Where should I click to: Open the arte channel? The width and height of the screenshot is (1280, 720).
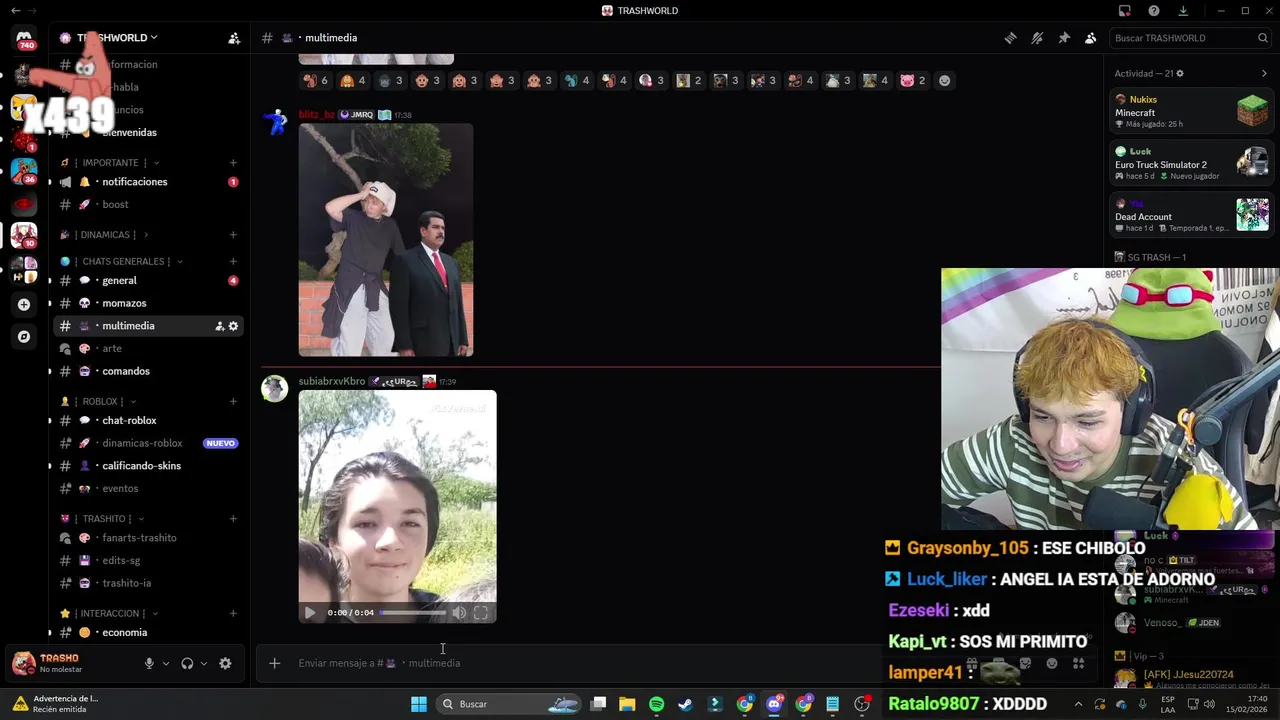click(x=148, y=349)
